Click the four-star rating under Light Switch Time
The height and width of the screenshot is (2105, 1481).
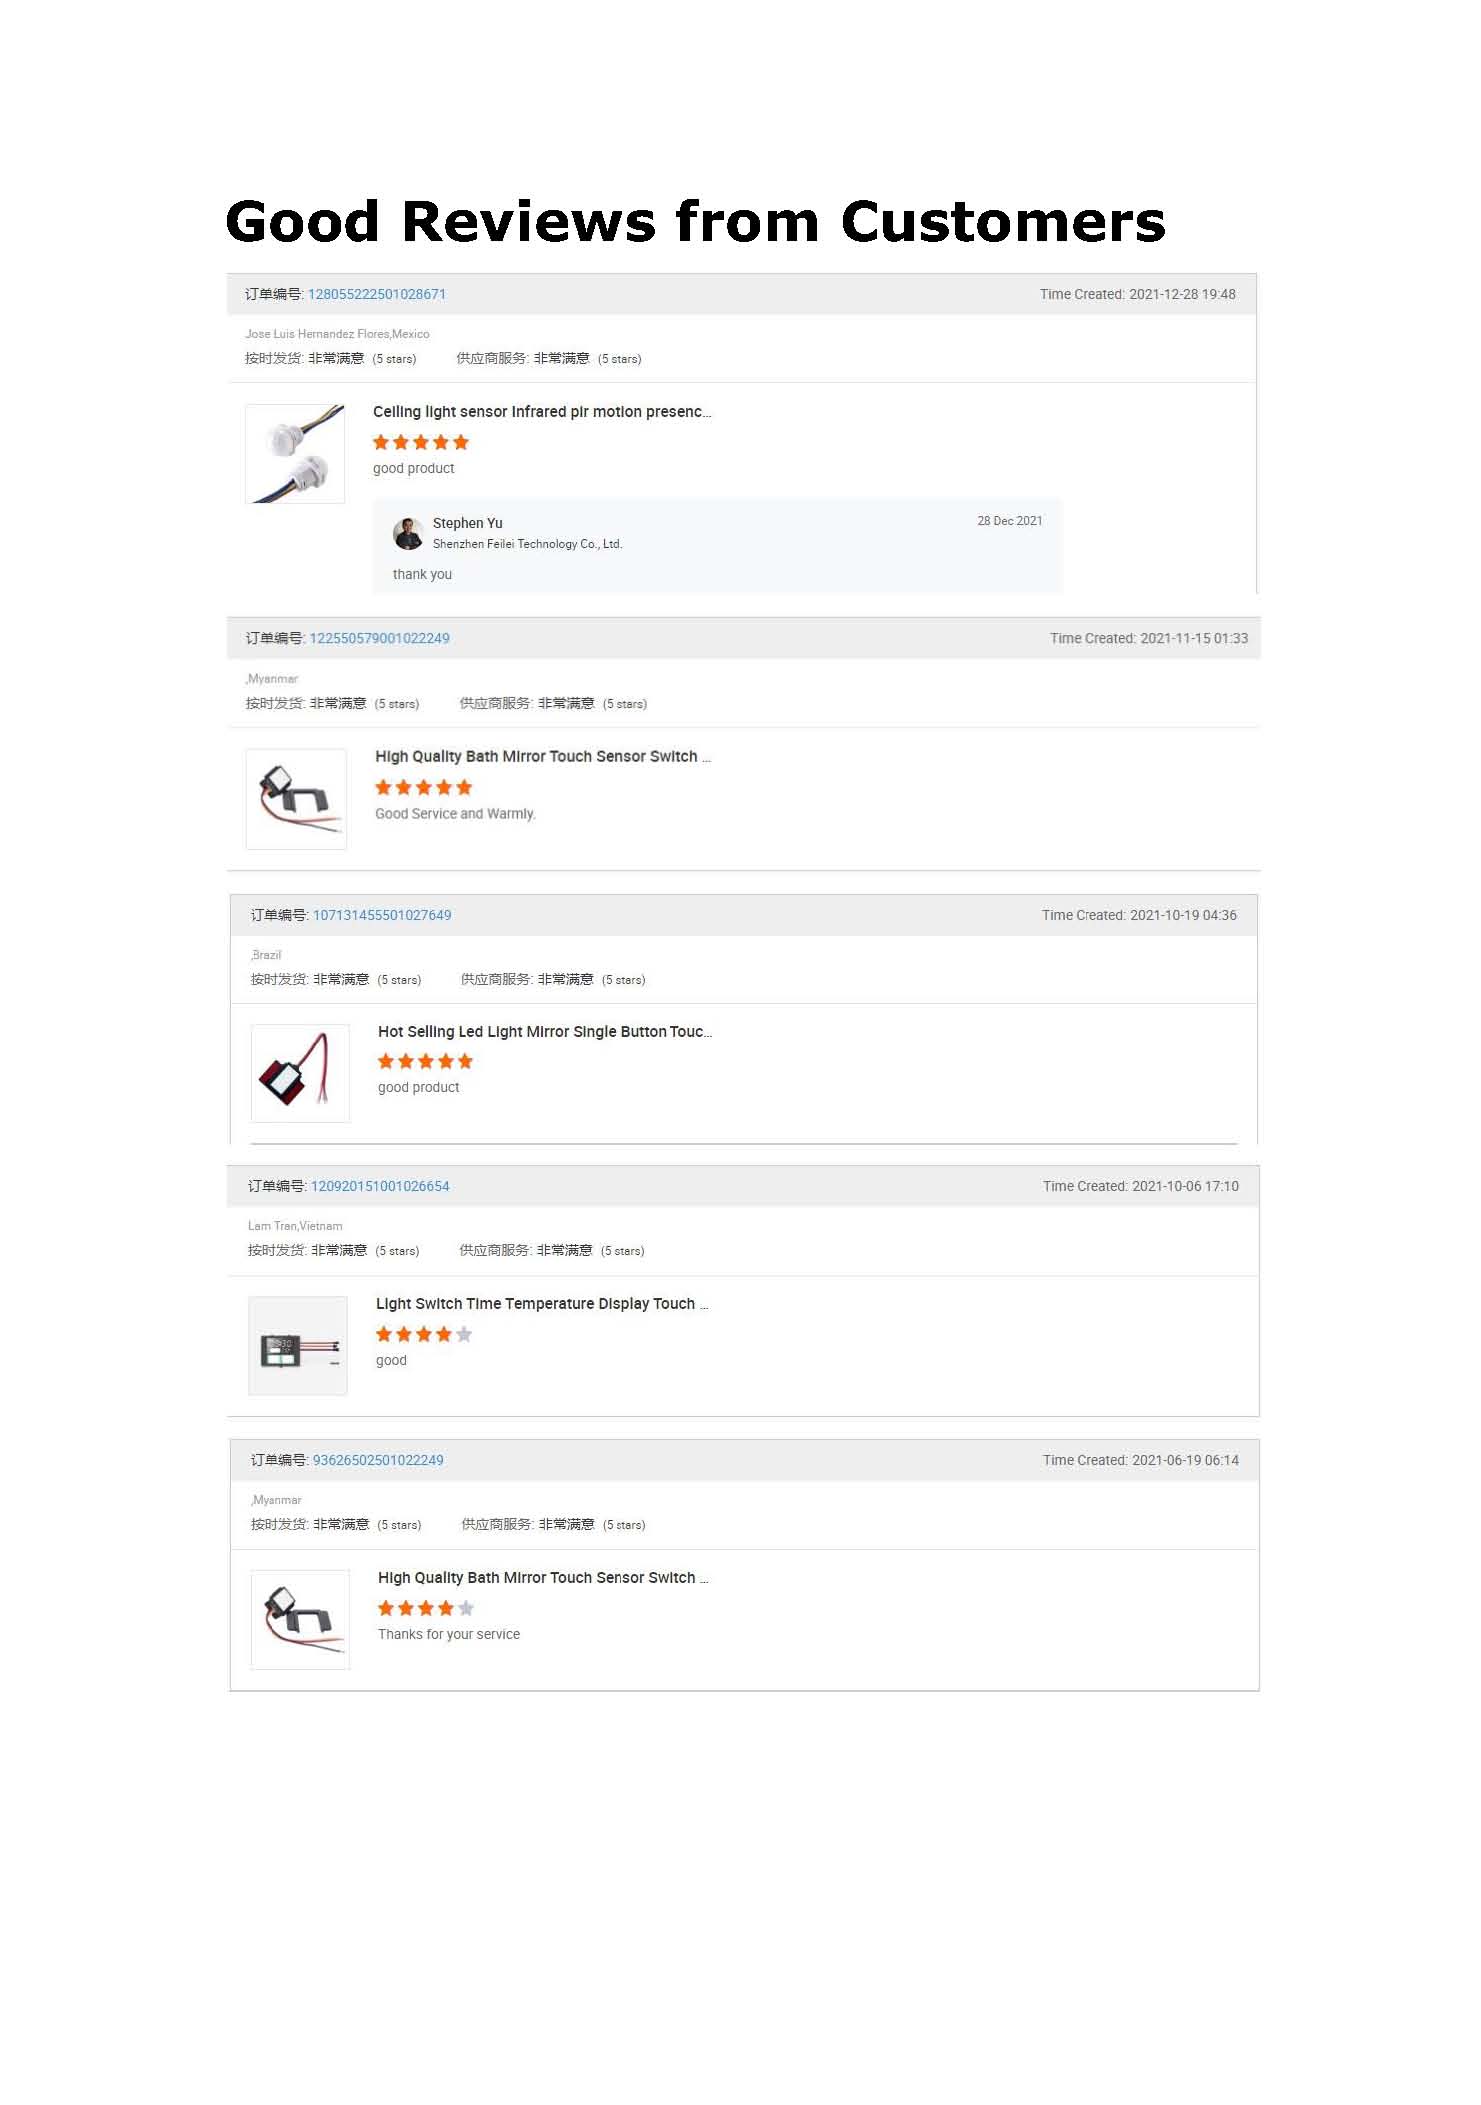424,1334
